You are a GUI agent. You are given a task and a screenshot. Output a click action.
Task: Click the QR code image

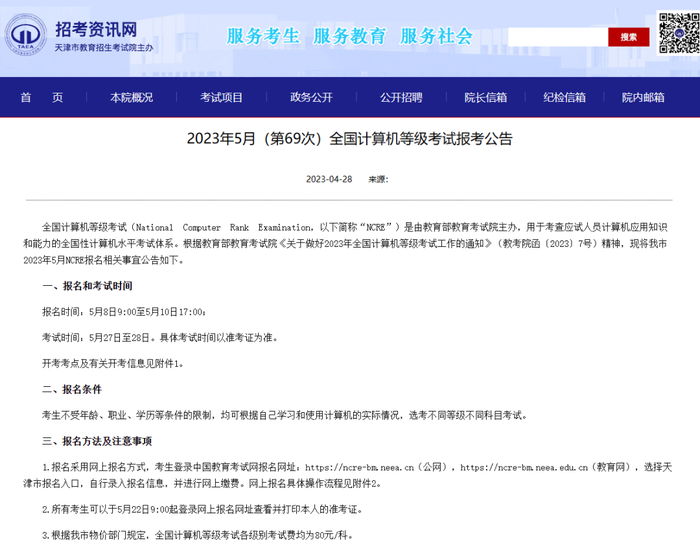677,34
